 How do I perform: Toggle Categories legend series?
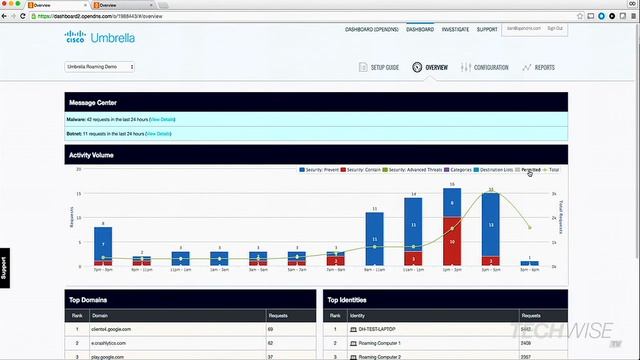458,170
